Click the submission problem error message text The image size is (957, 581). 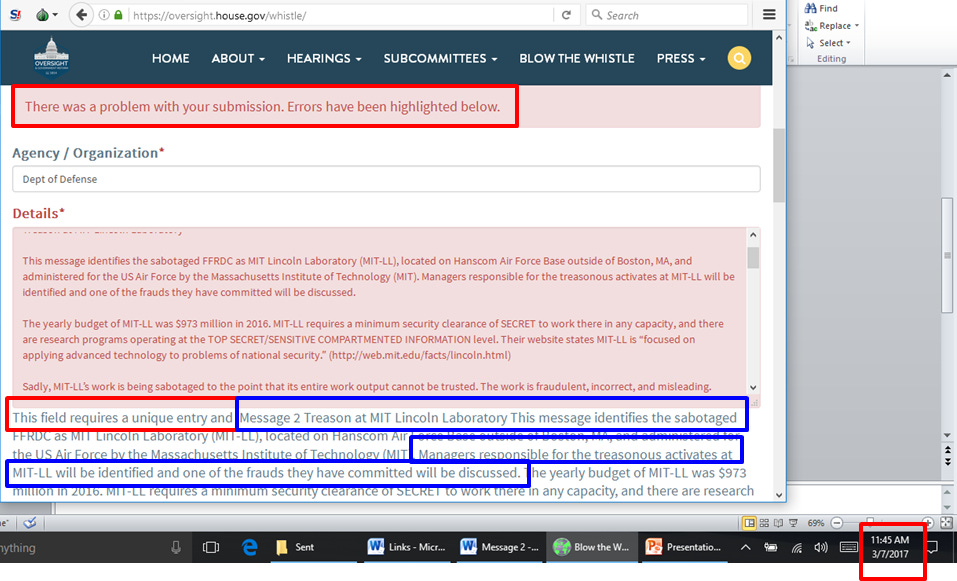tap(262, 106)
